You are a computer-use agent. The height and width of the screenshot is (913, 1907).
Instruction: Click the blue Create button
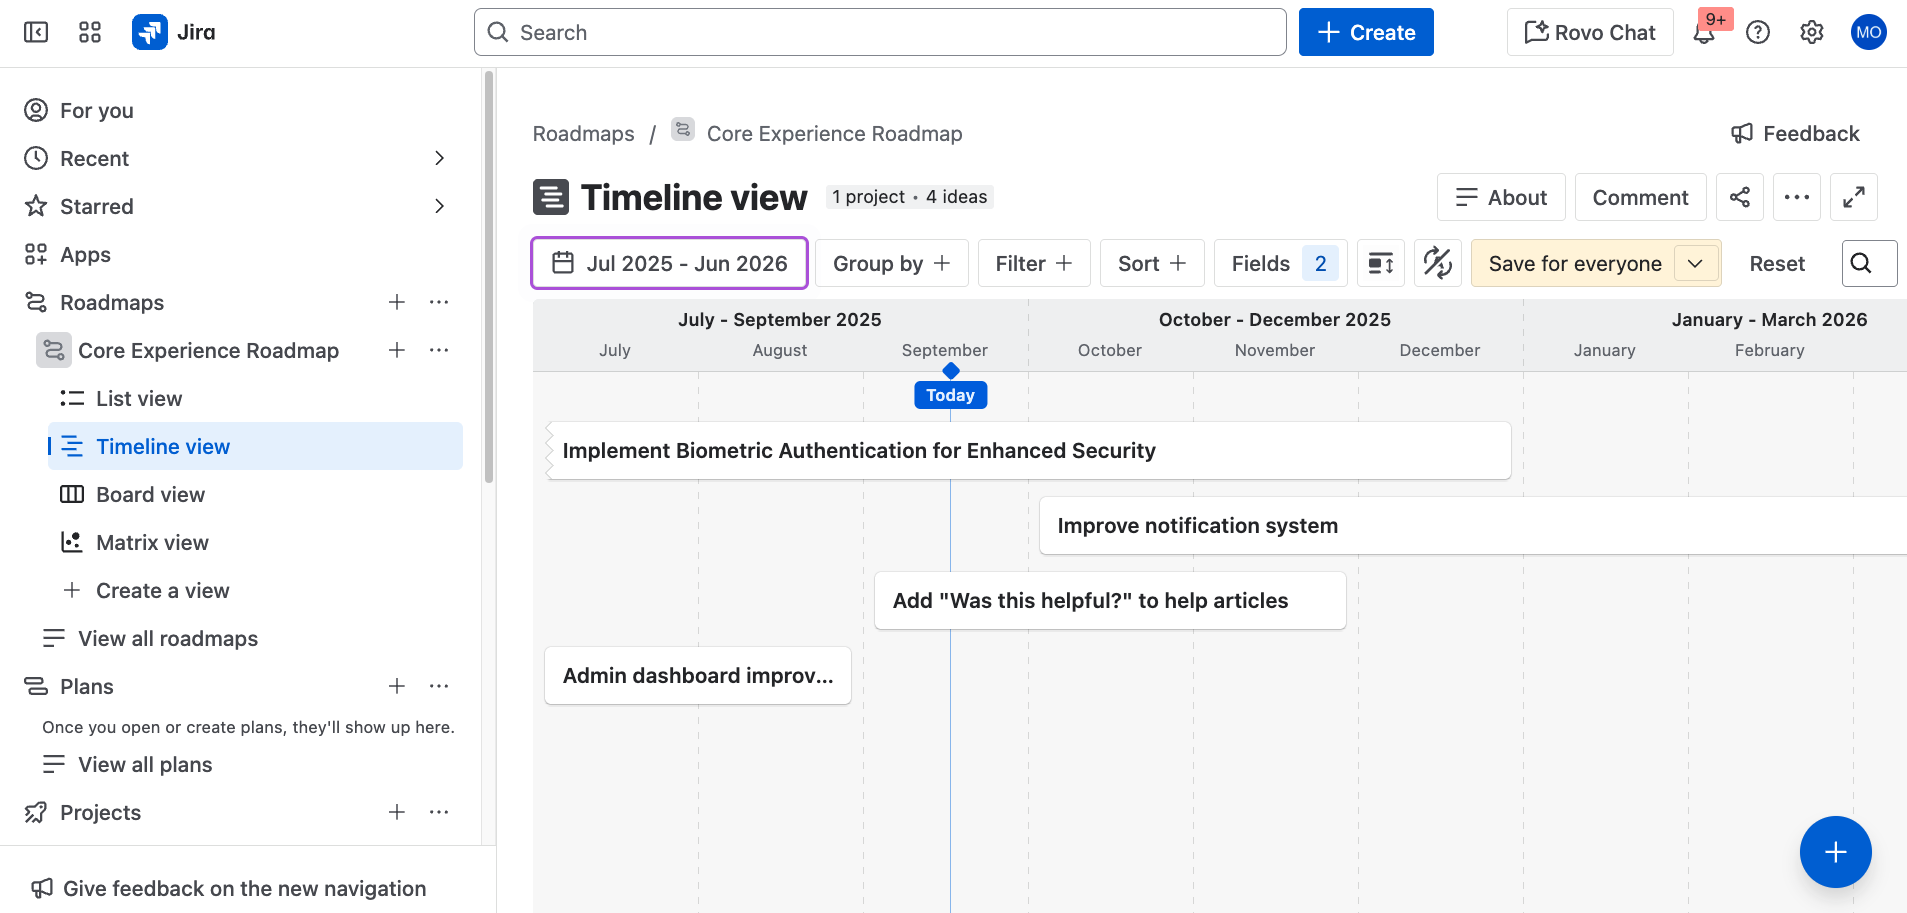click(1366, 32)
